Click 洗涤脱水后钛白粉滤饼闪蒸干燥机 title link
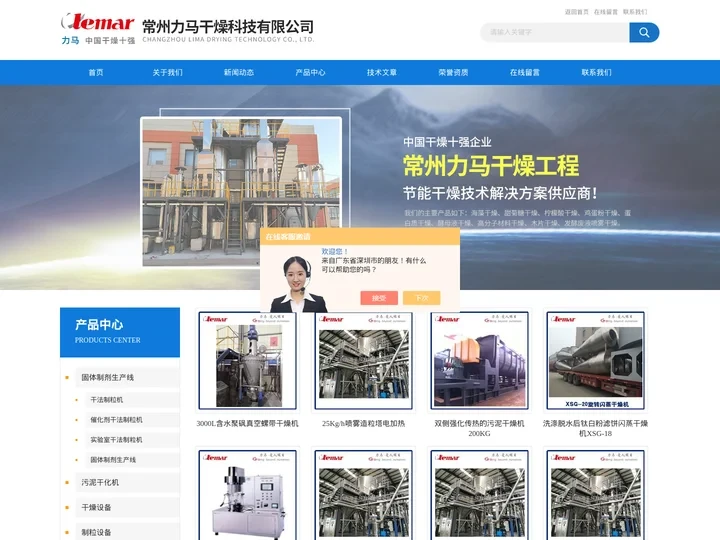This screenshot has width=720, height=540. click(x=595, y=428)
